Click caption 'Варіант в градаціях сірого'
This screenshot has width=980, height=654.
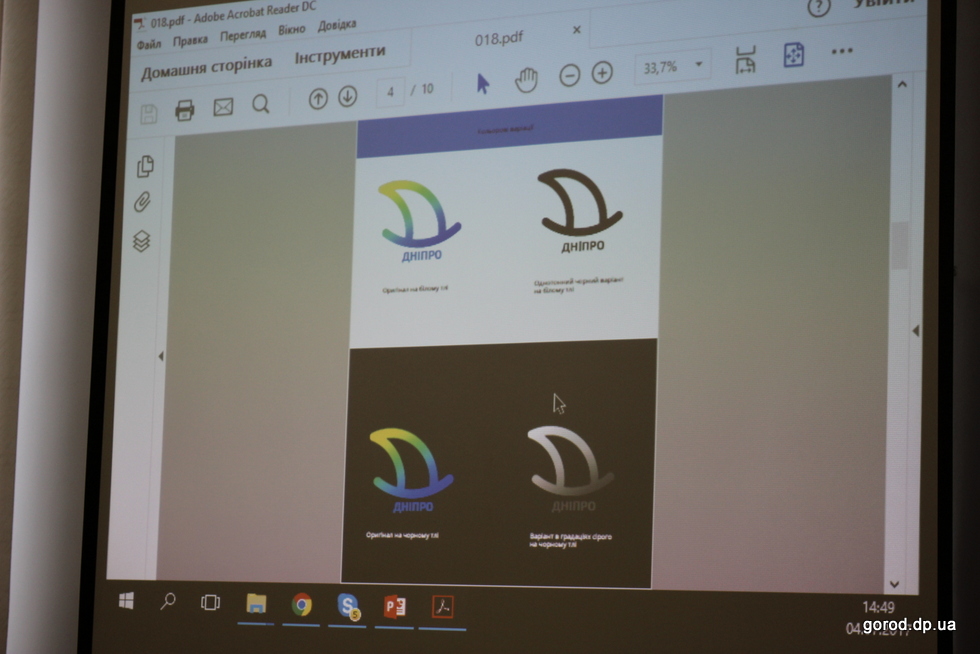(x=571, y=536)
